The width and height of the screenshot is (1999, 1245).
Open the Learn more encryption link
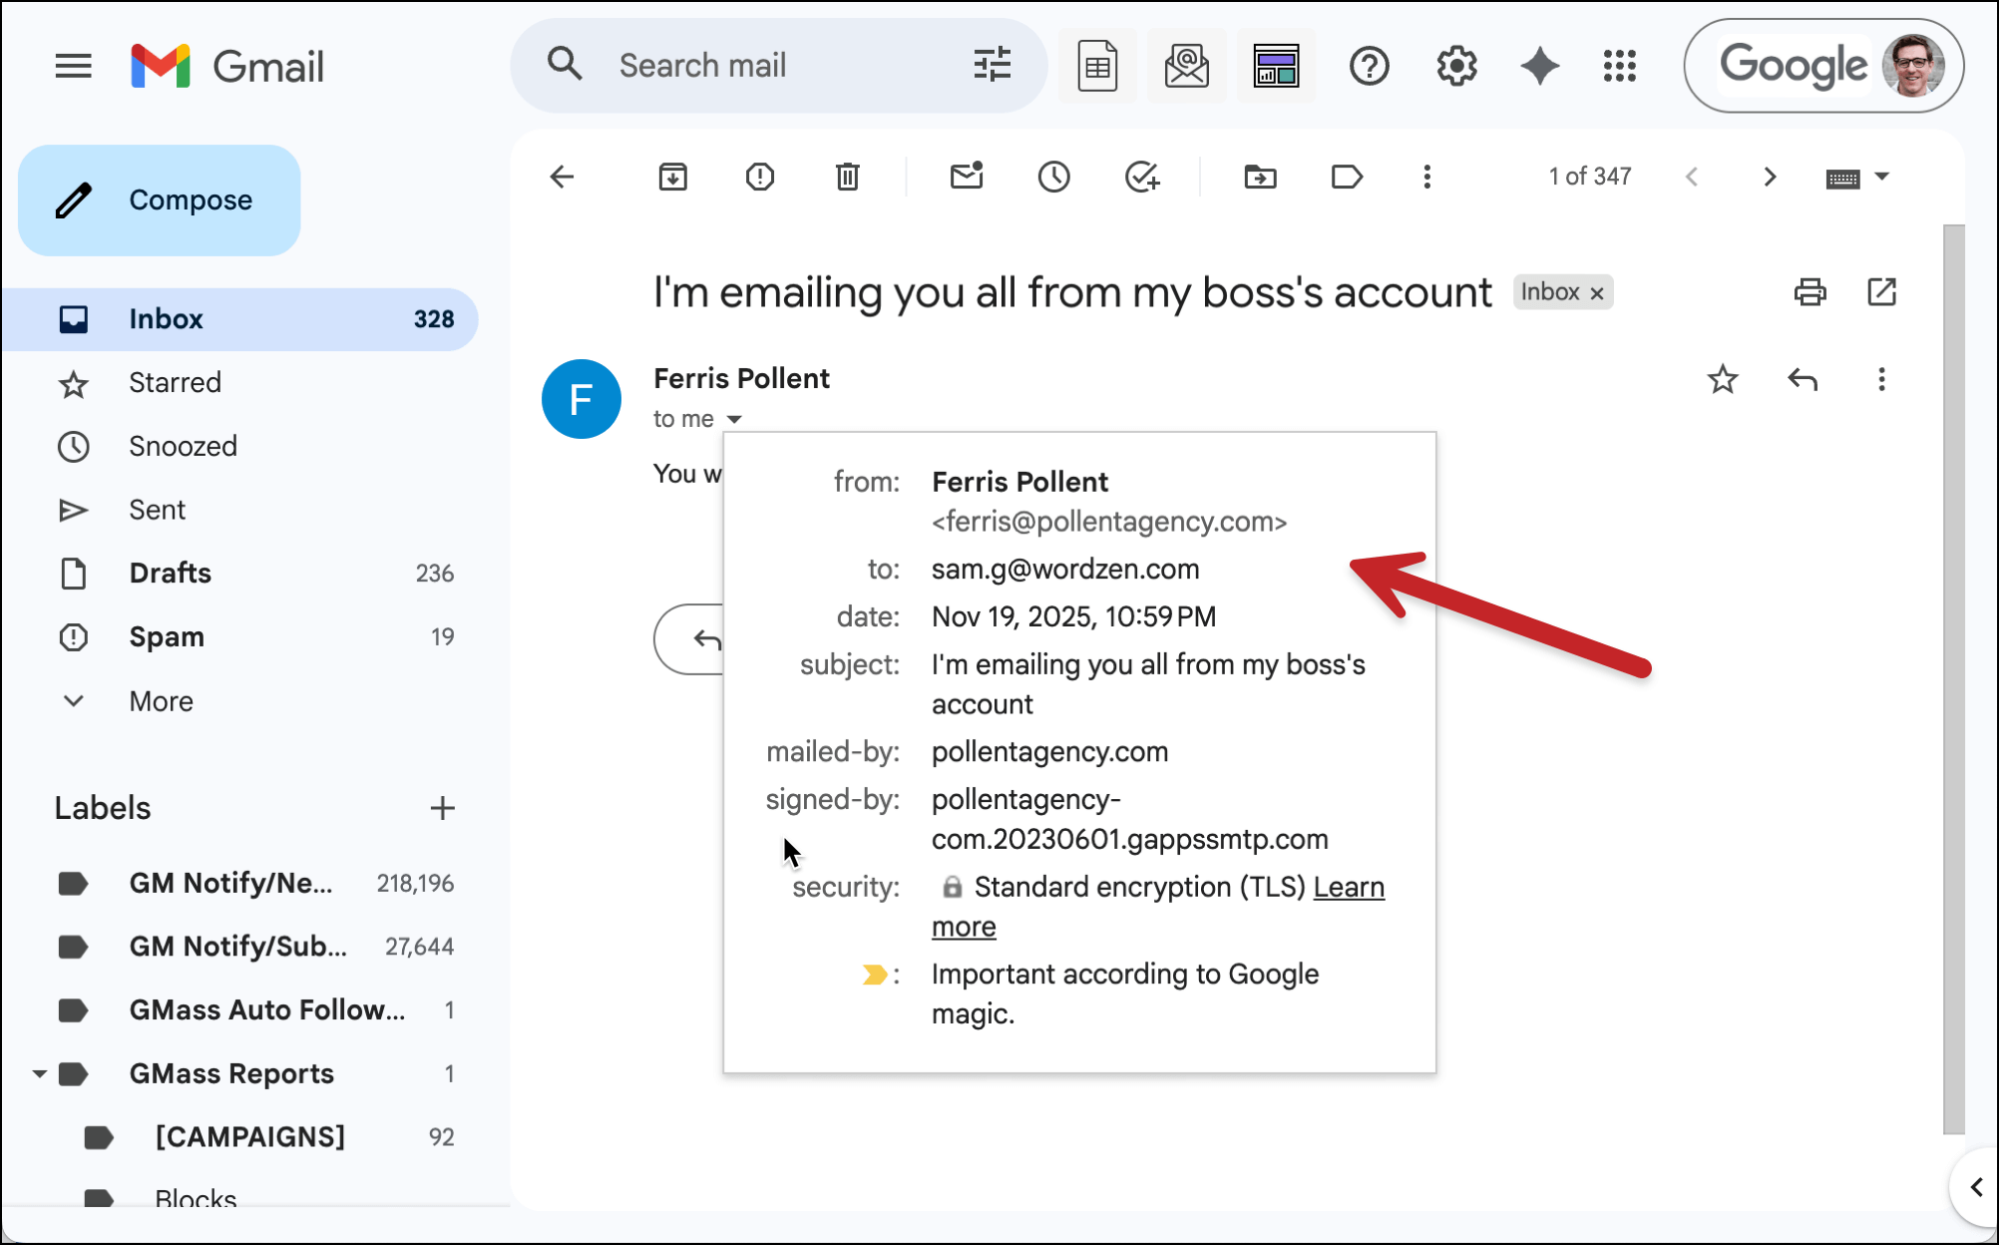point(1348,887)
